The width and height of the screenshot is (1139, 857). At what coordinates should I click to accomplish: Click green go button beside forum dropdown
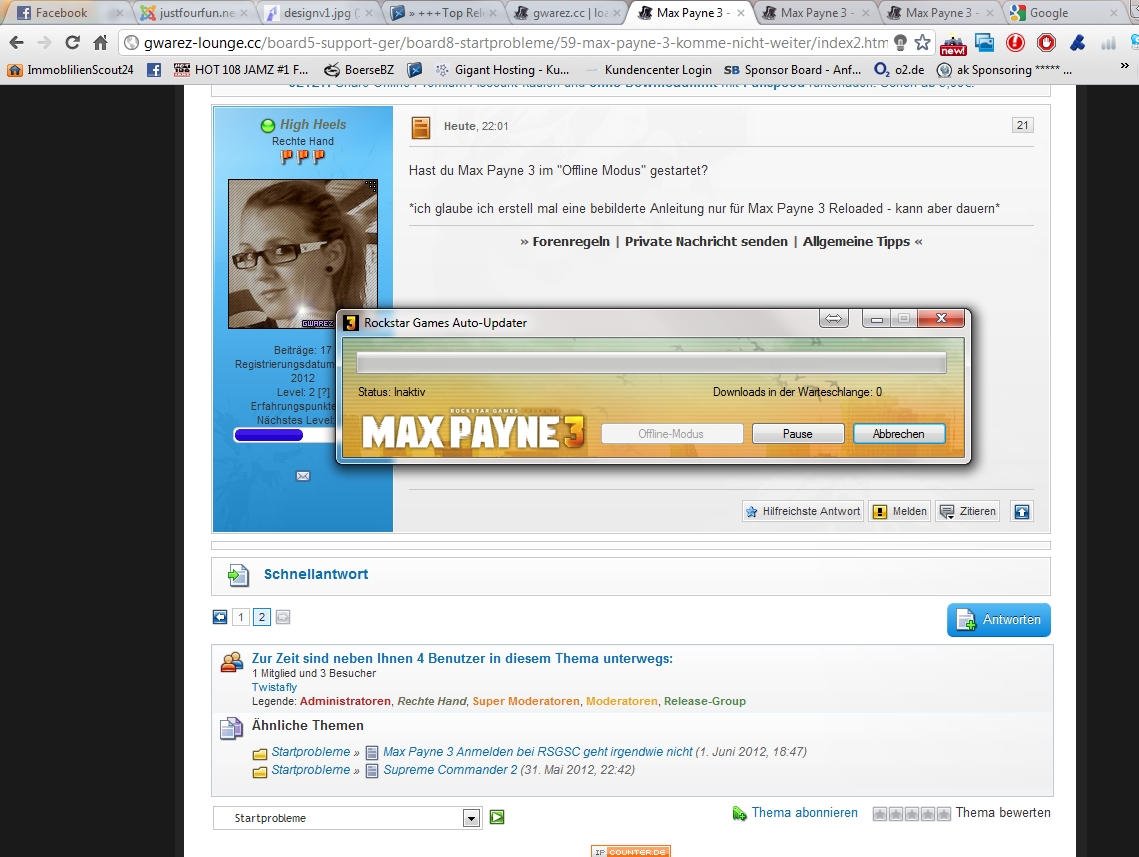497,818
